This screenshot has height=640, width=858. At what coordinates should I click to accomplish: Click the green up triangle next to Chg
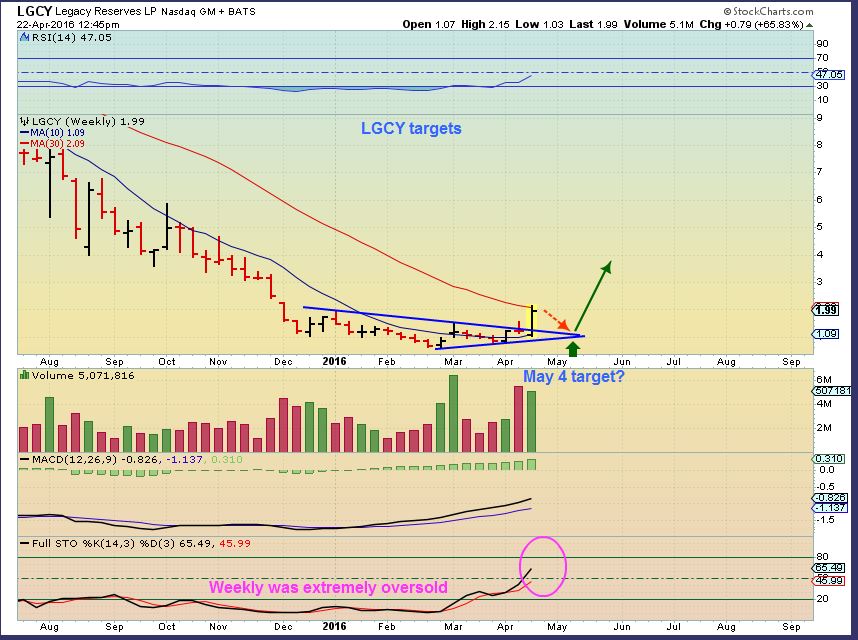(x=809, y=25)
